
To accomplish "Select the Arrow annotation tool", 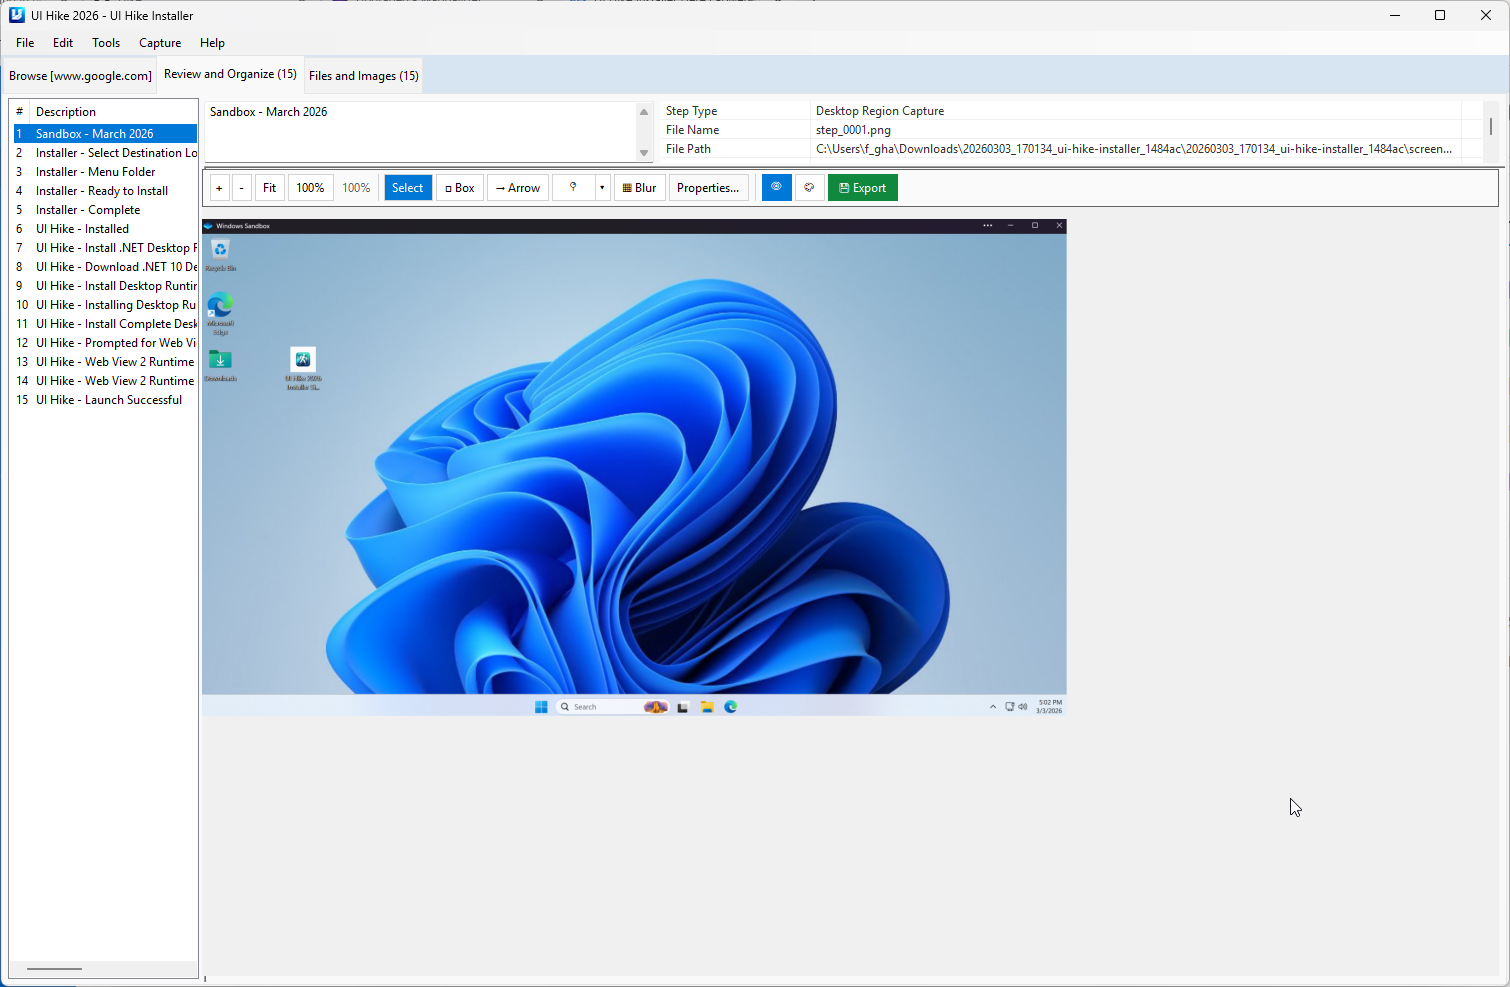I will pyautogui.click(x=518, y=188).
